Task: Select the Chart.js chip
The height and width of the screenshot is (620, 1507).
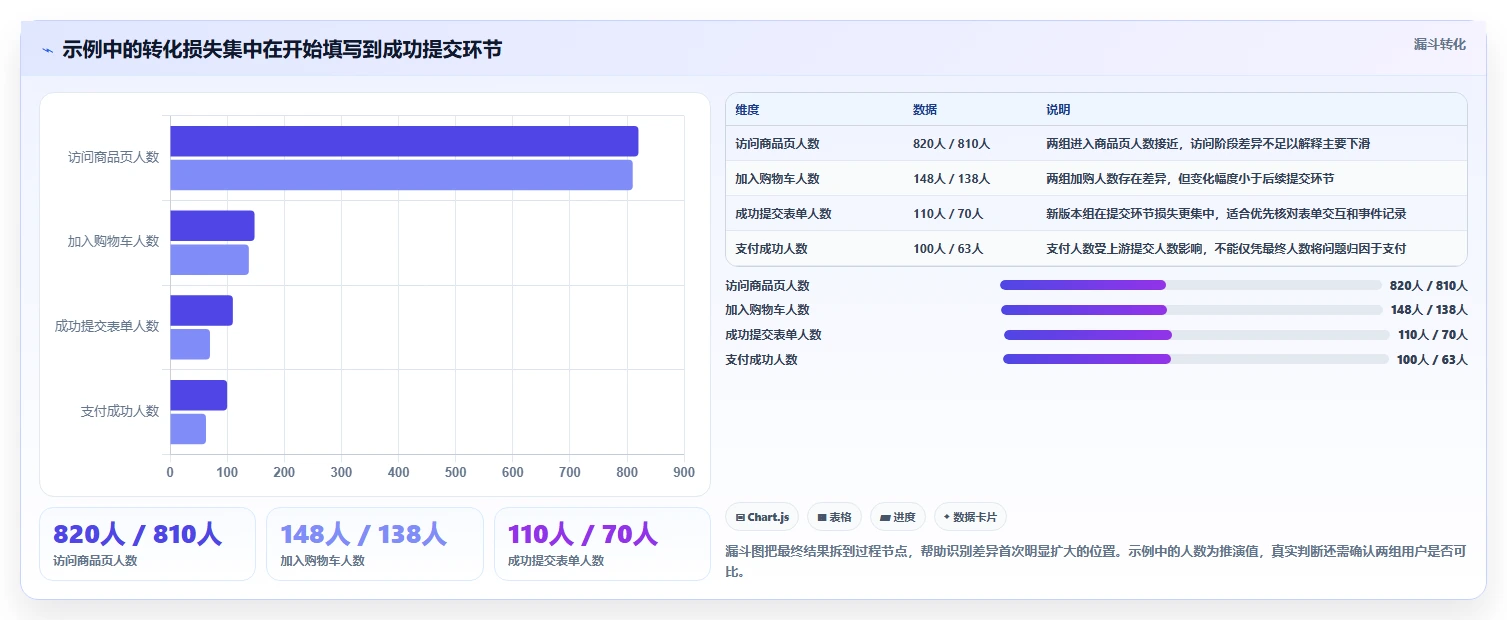Action: click(762, 517)
